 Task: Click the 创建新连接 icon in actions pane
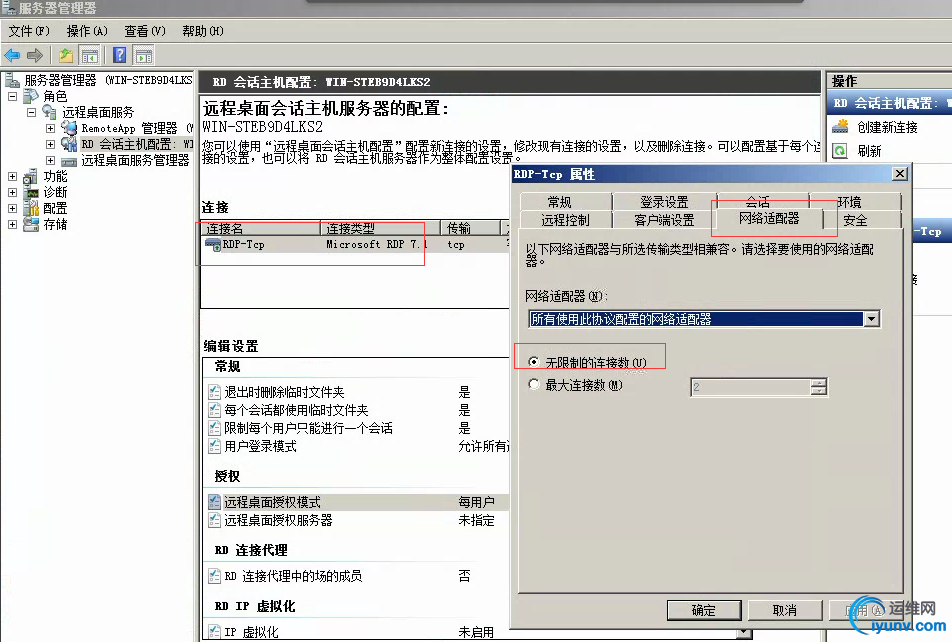[x=840, y=127]
